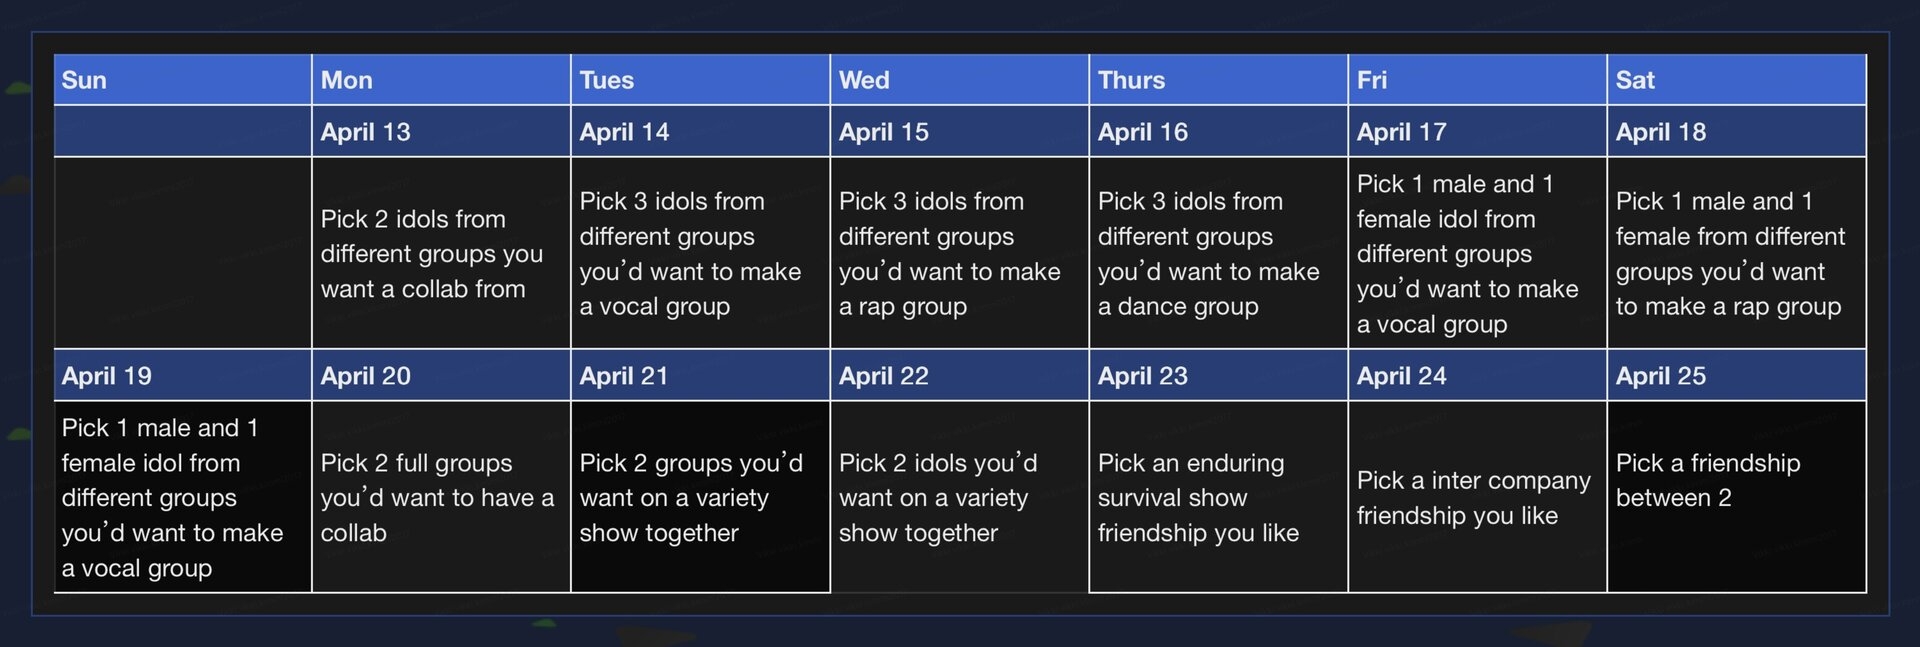Select the Thurs column header
This screenshot has height=647, width=1920.
tap(1218, 80)
